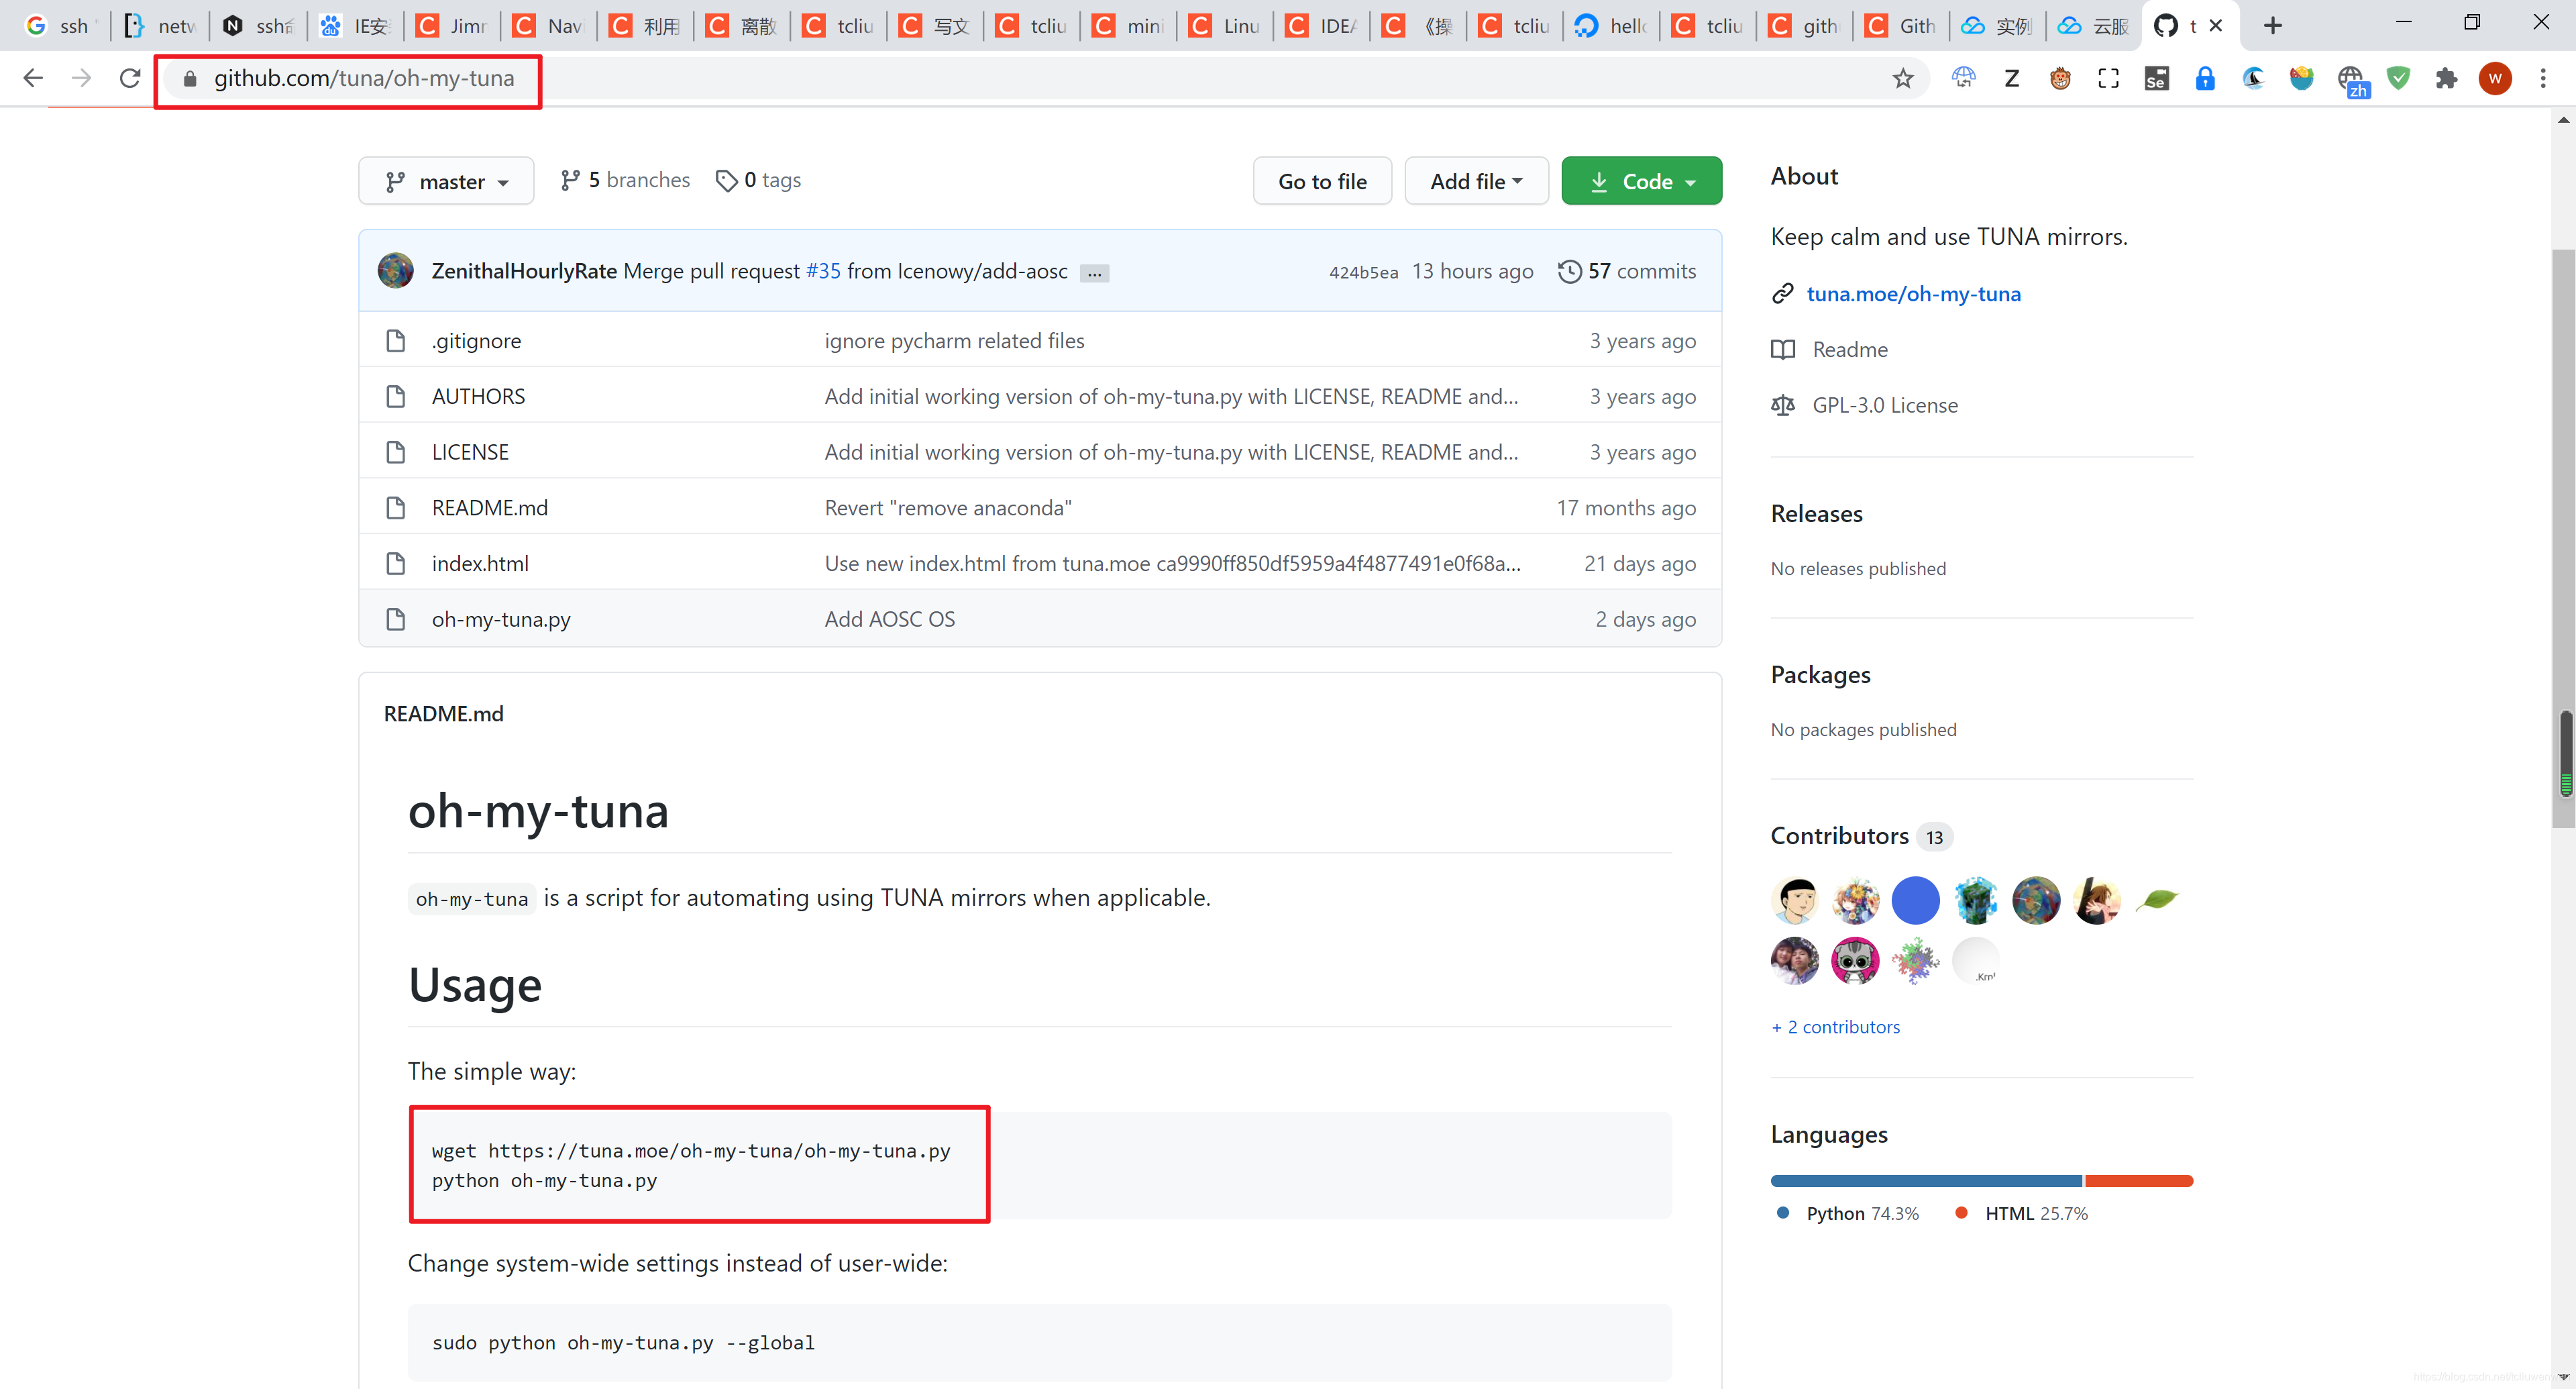Click the Z extension icon
This screenshot has width=2576, height=1389.
pyautogui.click(x=2012, y=78)
